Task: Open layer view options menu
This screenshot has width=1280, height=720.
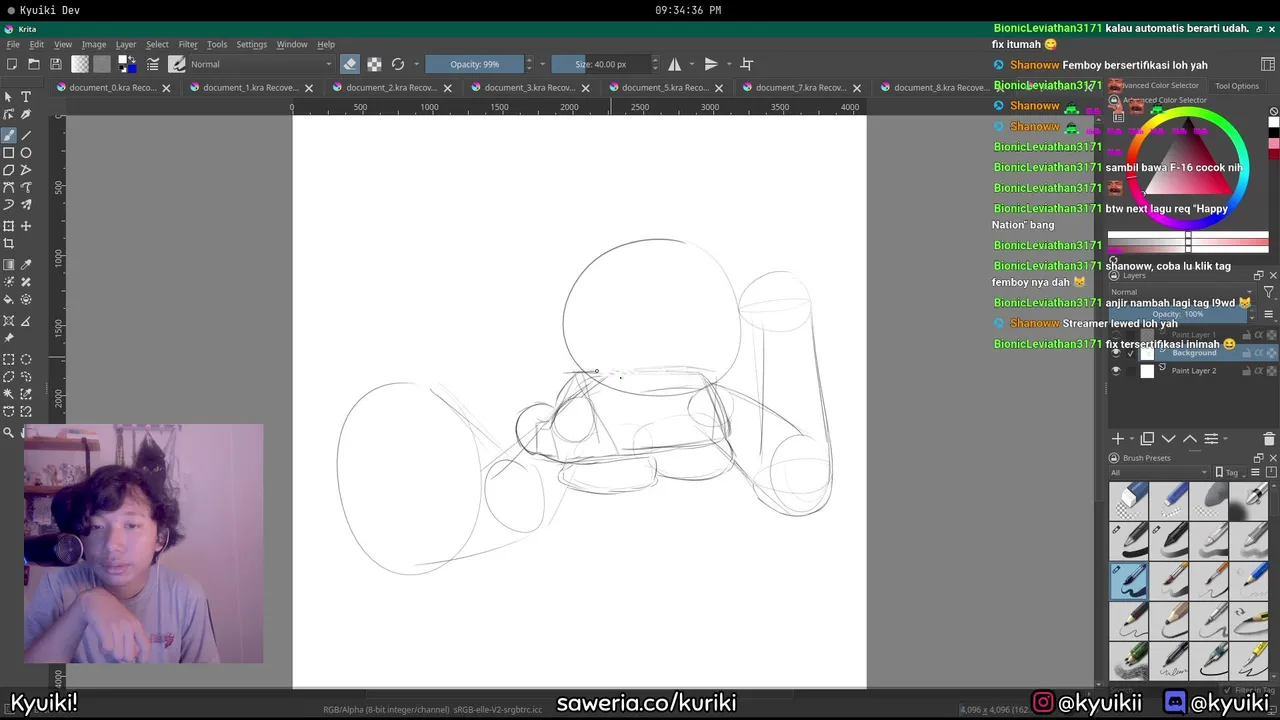Action: tap(1268, 314)
